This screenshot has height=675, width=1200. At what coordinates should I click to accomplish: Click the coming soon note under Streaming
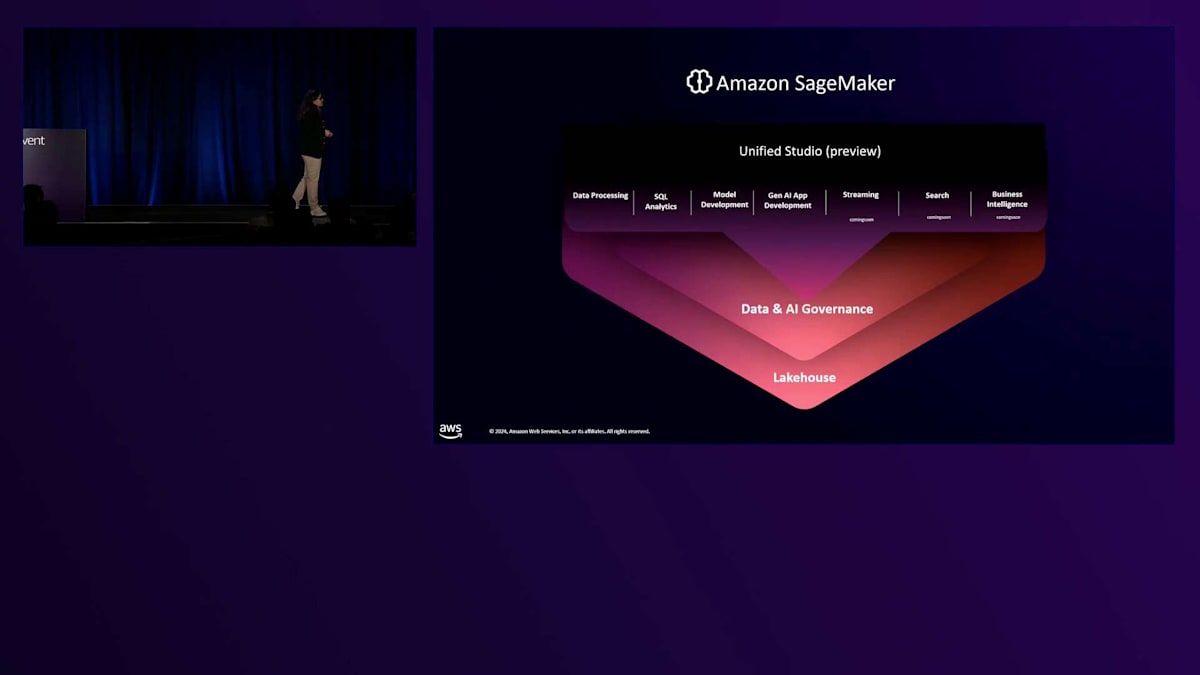(861, 219)
